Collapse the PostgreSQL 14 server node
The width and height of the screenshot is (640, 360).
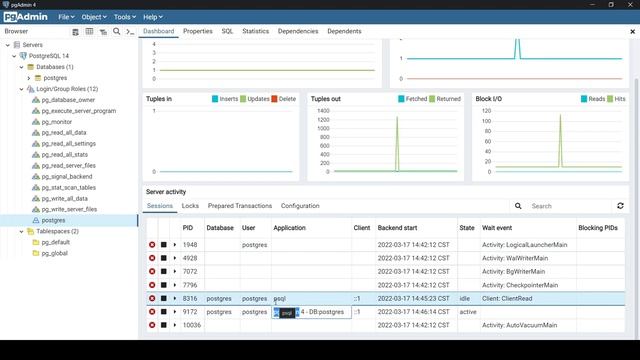(x=15, y=56)
